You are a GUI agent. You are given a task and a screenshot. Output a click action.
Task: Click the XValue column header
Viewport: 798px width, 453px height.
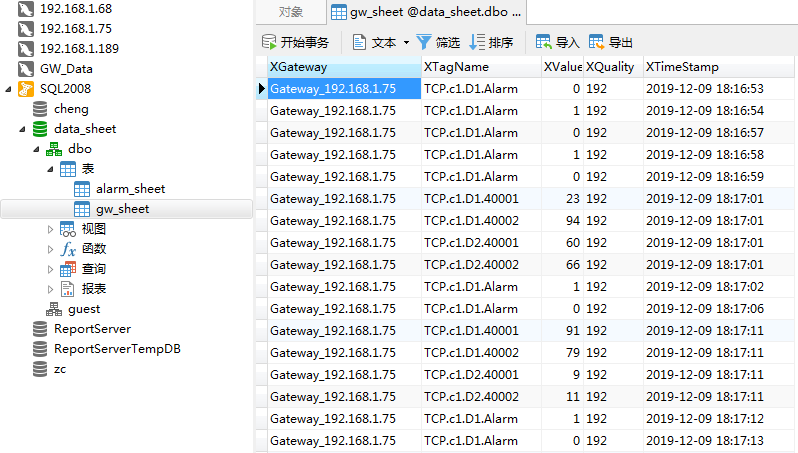tap(562, 67)
